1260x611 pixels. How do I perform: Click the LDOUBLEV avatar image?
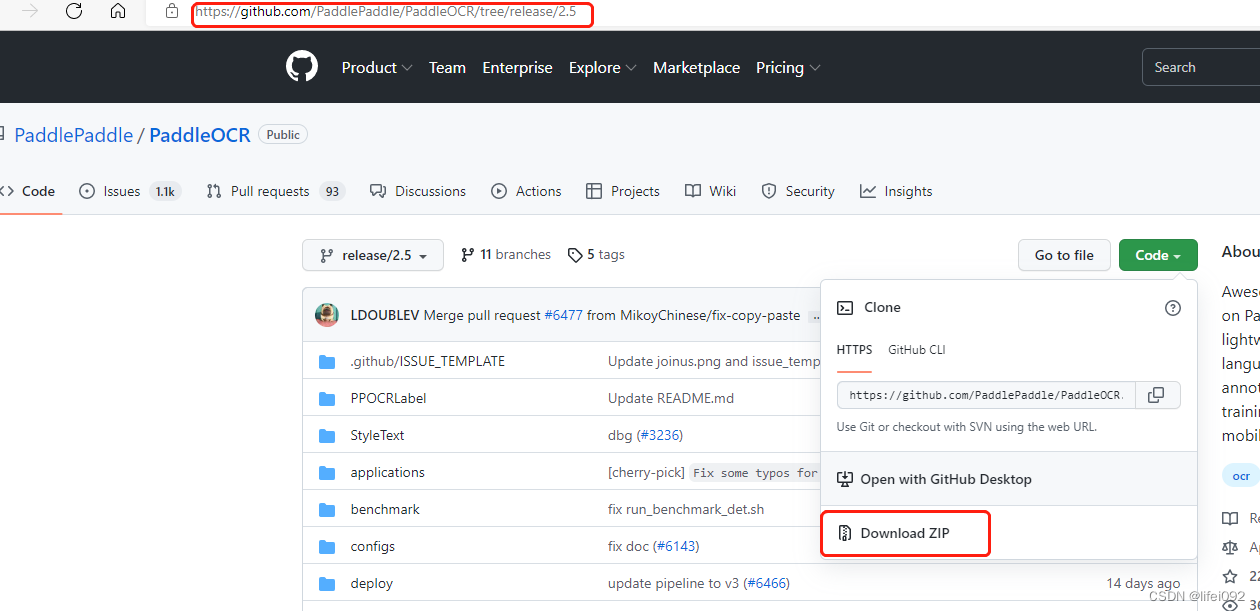327,315
